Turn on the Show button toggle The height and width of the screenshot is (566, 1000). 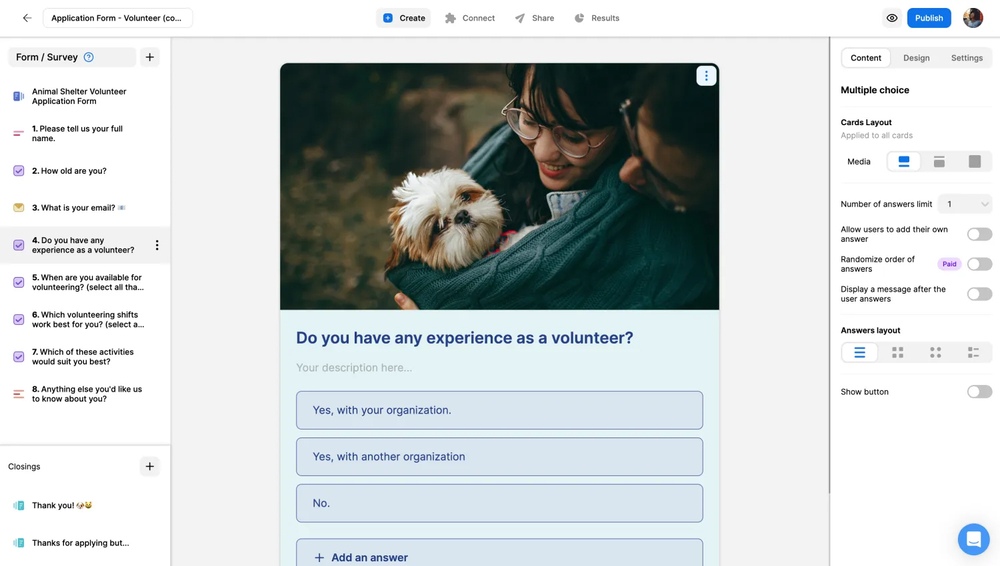(979, 392)
